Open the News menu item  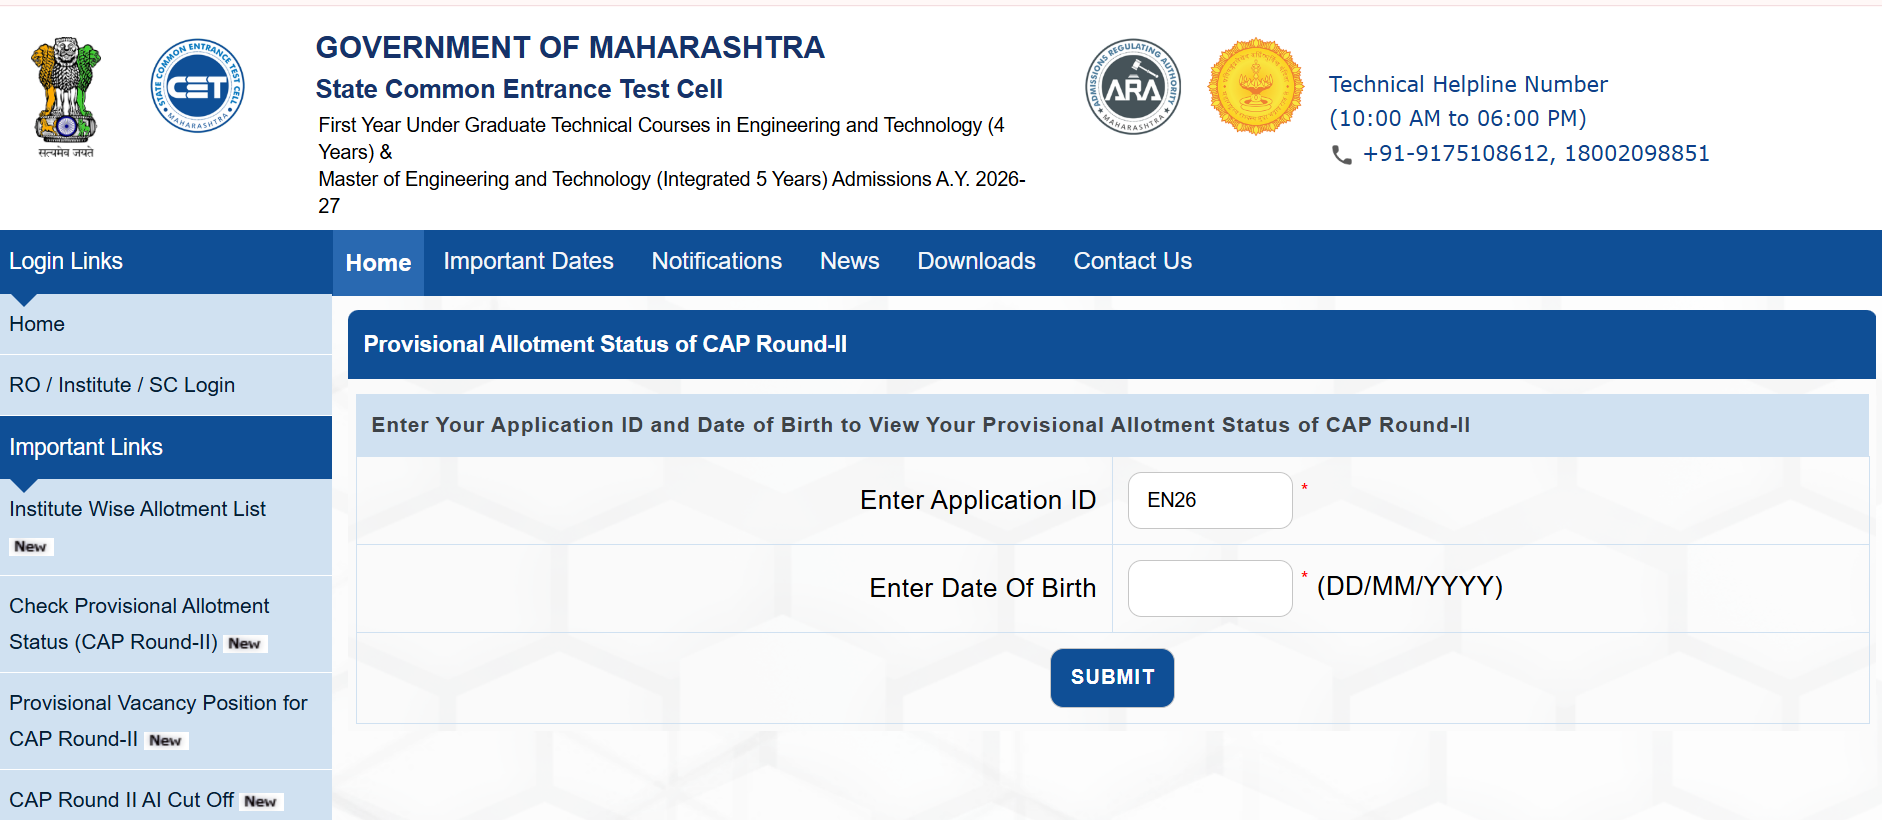point(850,261)
